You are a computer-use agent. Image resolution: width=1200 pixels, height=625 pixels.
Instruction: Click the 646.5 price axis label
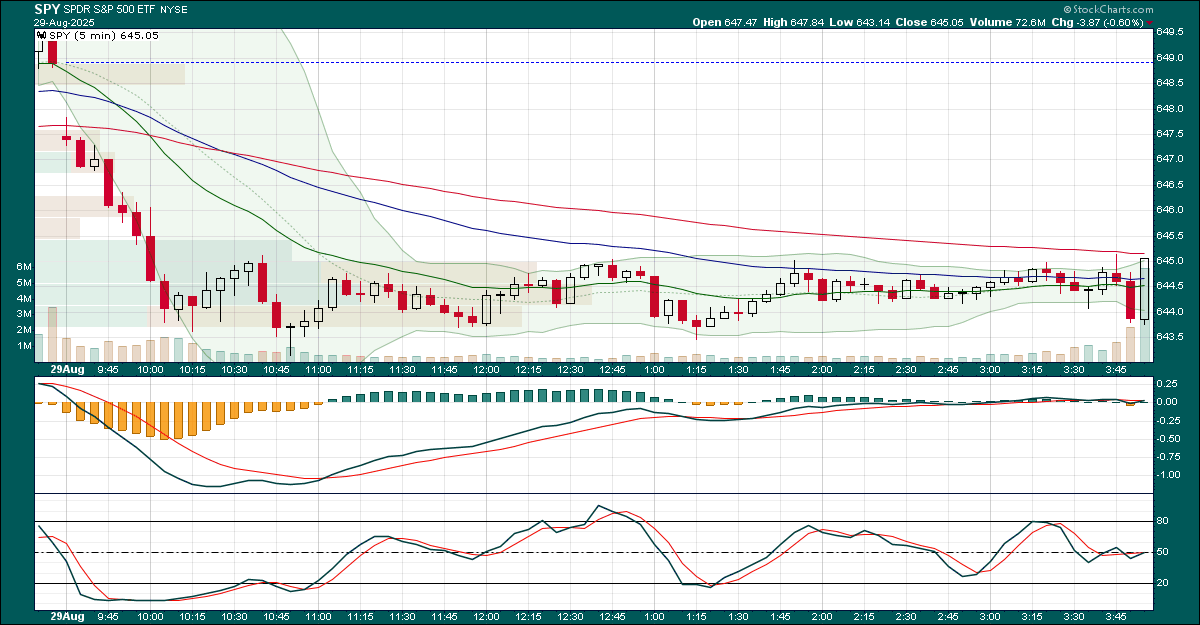point(1171,185)
